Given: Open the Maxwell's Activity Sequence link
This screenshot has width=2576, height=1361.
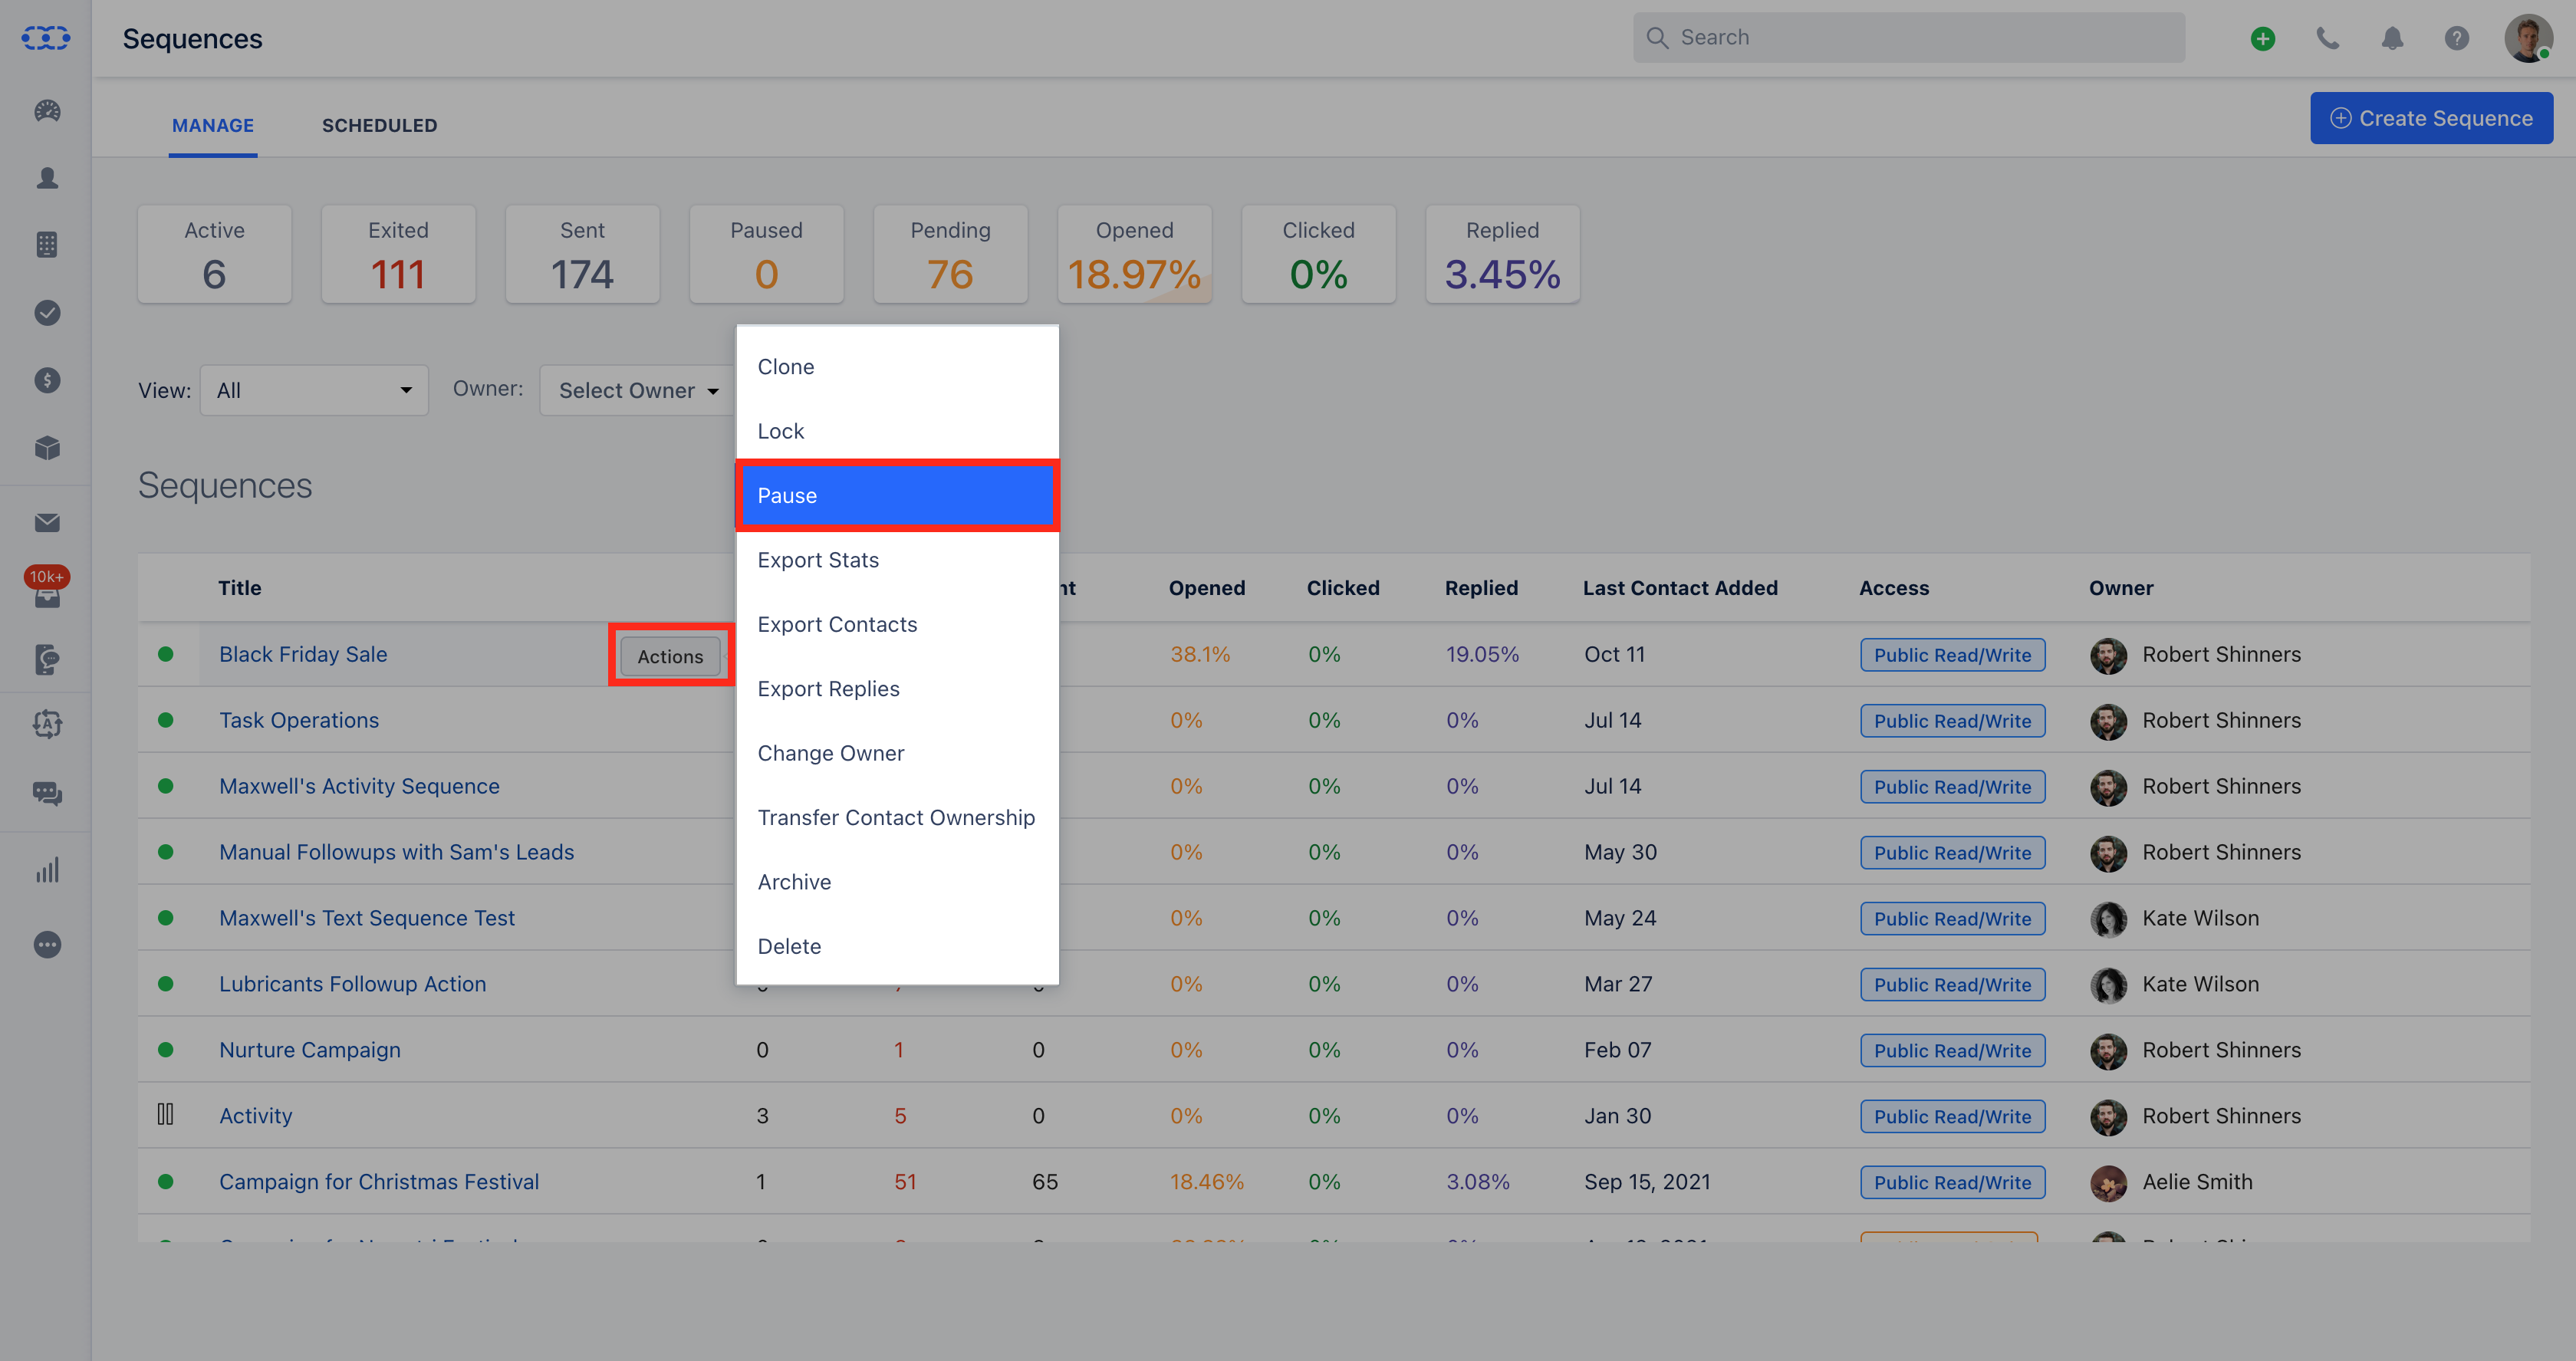Looking at the screenshot, I should pyautogui.click(x=359, y=786).
